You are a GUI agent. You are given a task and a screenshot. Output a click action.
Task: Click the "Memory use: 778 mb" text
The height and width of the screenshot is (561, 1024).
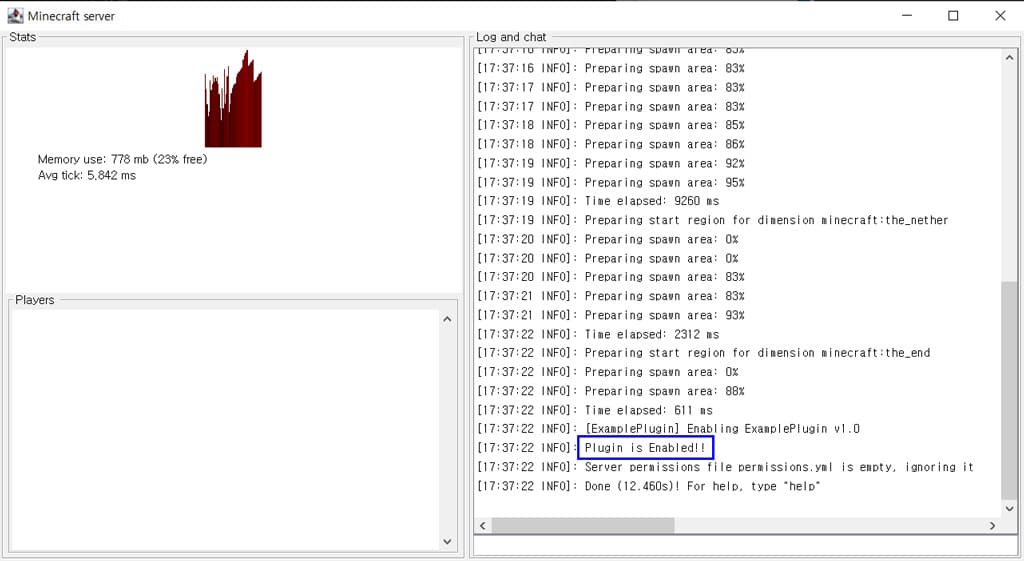coord(122,159)
